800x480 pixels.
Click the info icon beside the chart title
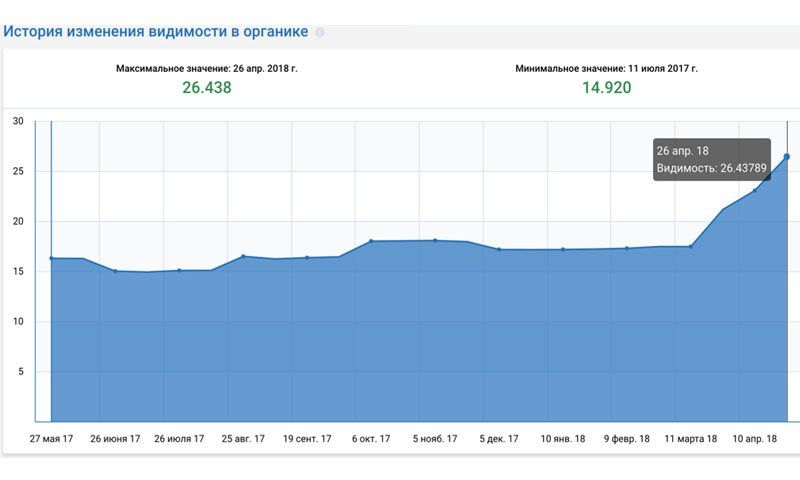[x=320, y=32]
